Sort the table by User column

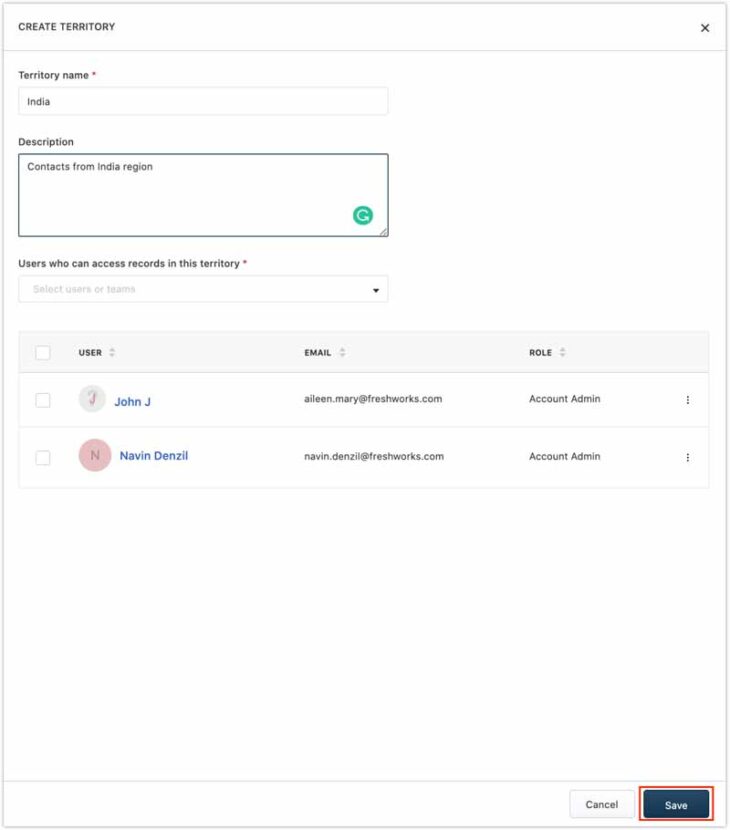tap(112, 353)
